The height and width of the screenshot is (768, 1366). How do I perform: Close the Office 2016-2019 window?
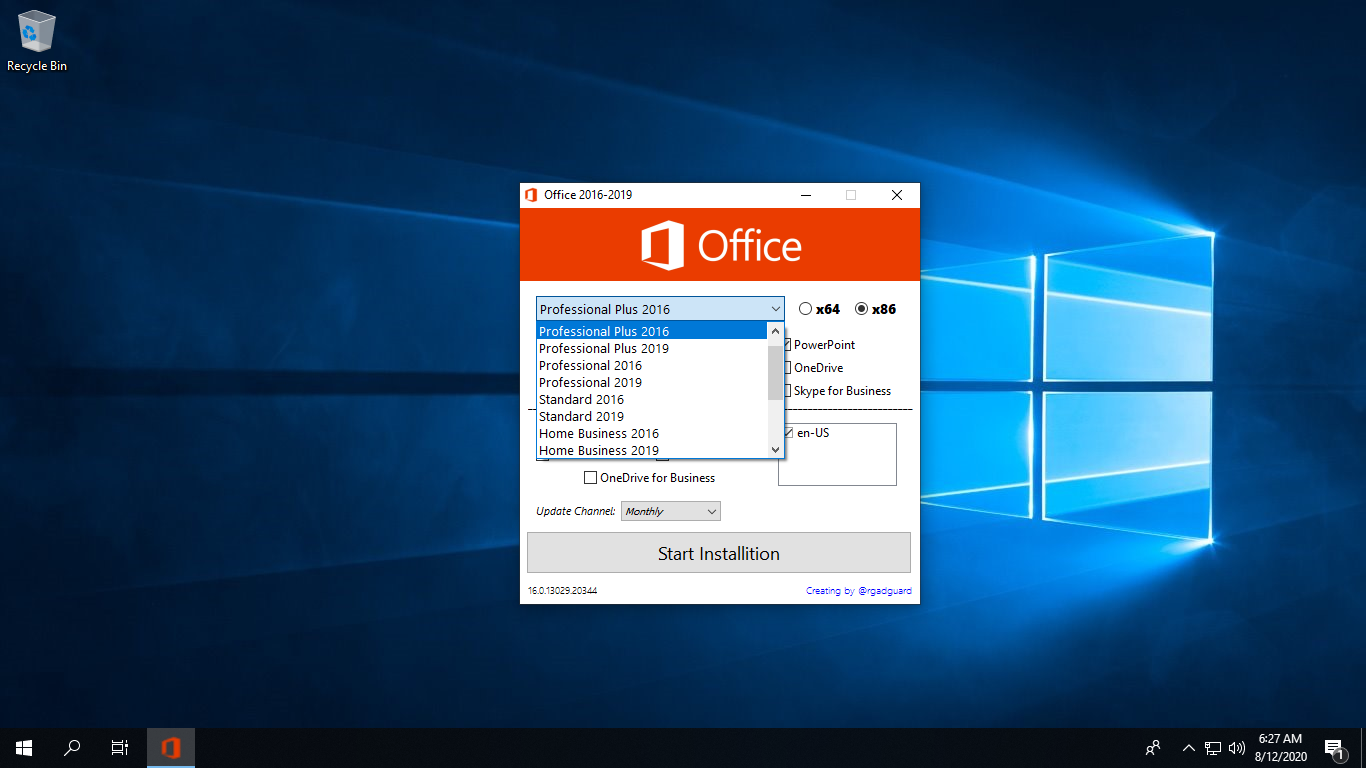[897, 195]
